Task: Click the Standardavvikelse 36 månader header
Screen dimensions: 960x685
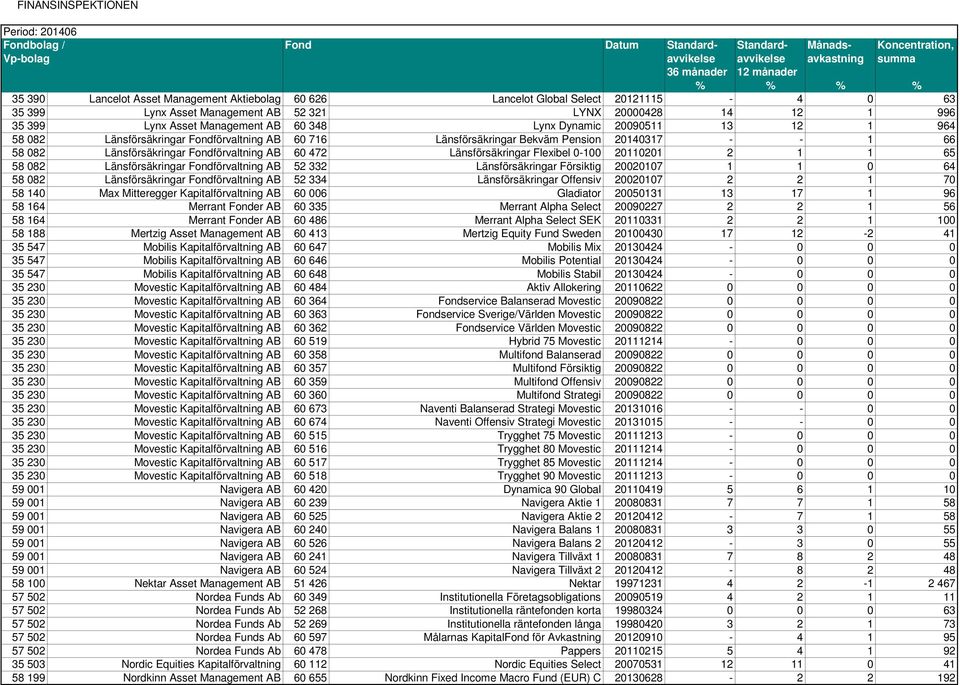Action: tap(700, 65)
